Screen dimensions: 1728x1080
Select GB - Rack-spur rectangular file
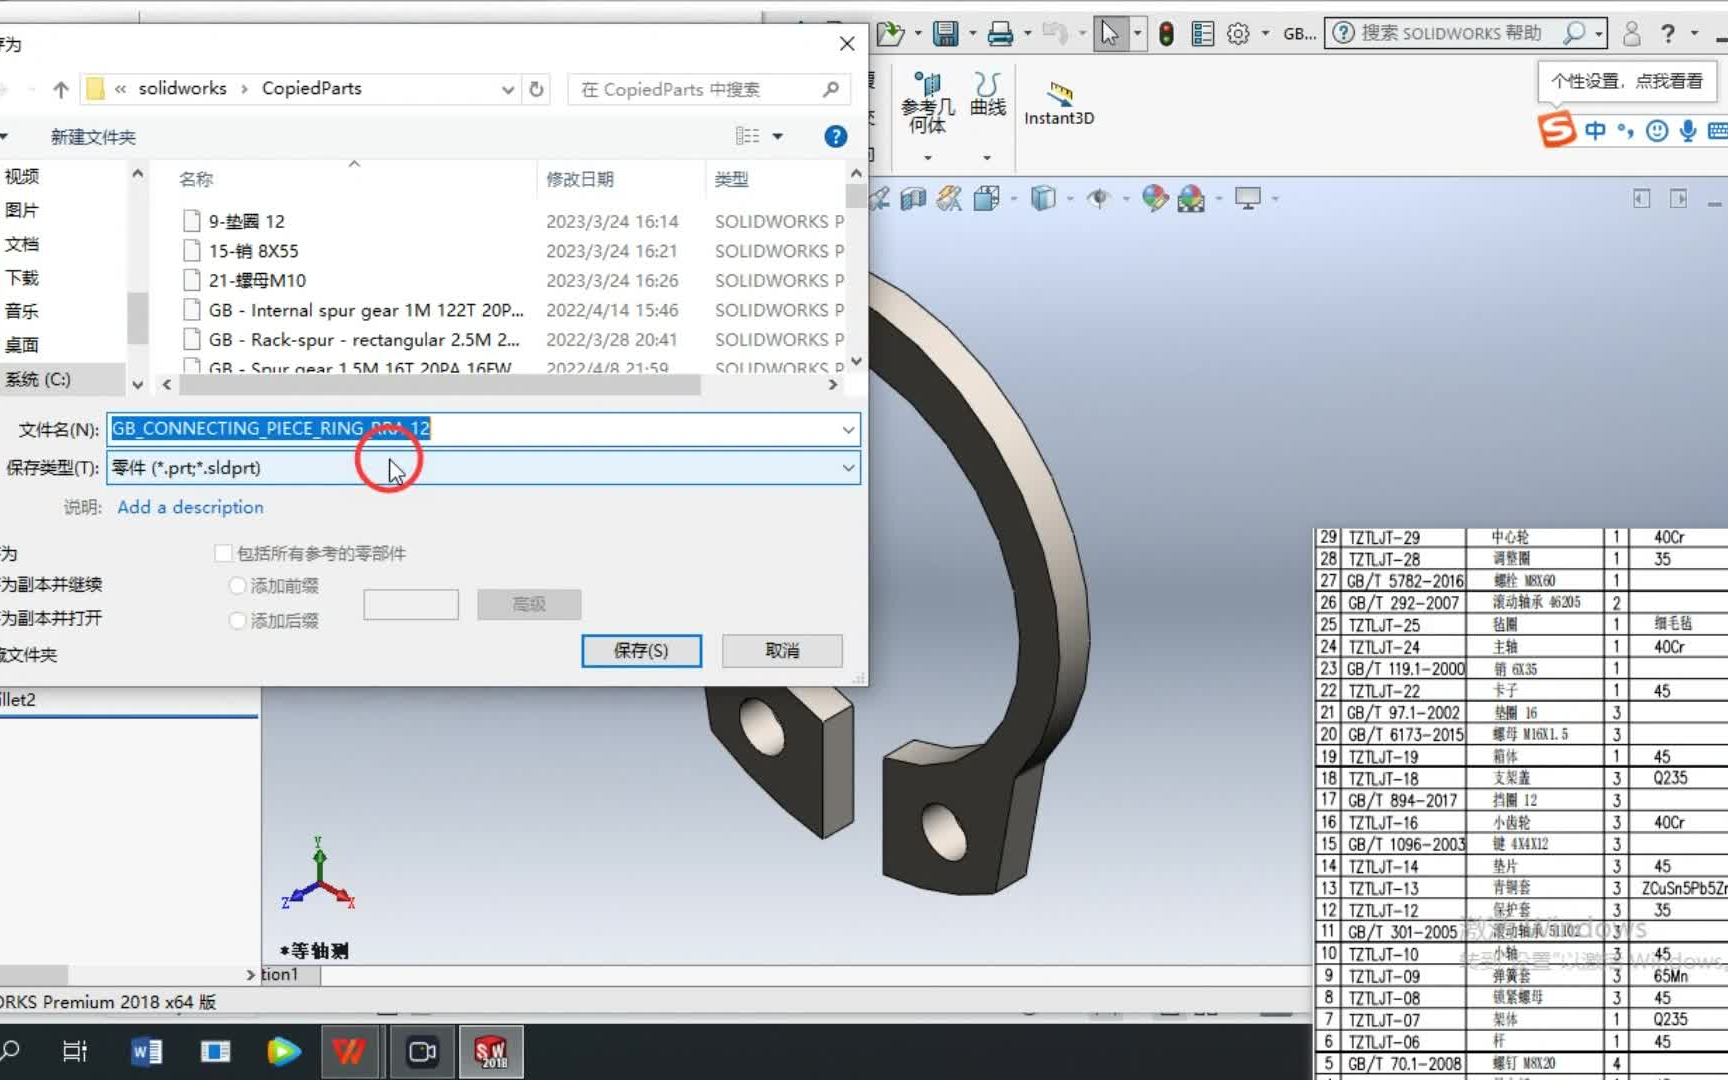coord(363,340)
